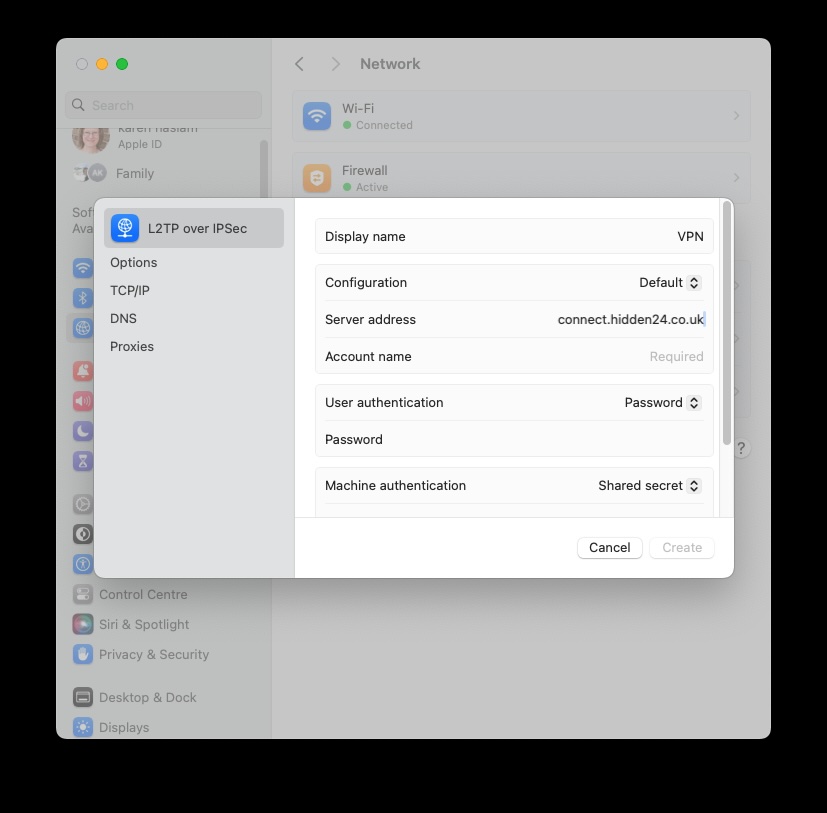Image resolution: width=827 pixels, height=813 pixels.
Task: Click the Password entry field
Action: pyautogui.click(x=514, y=439)
